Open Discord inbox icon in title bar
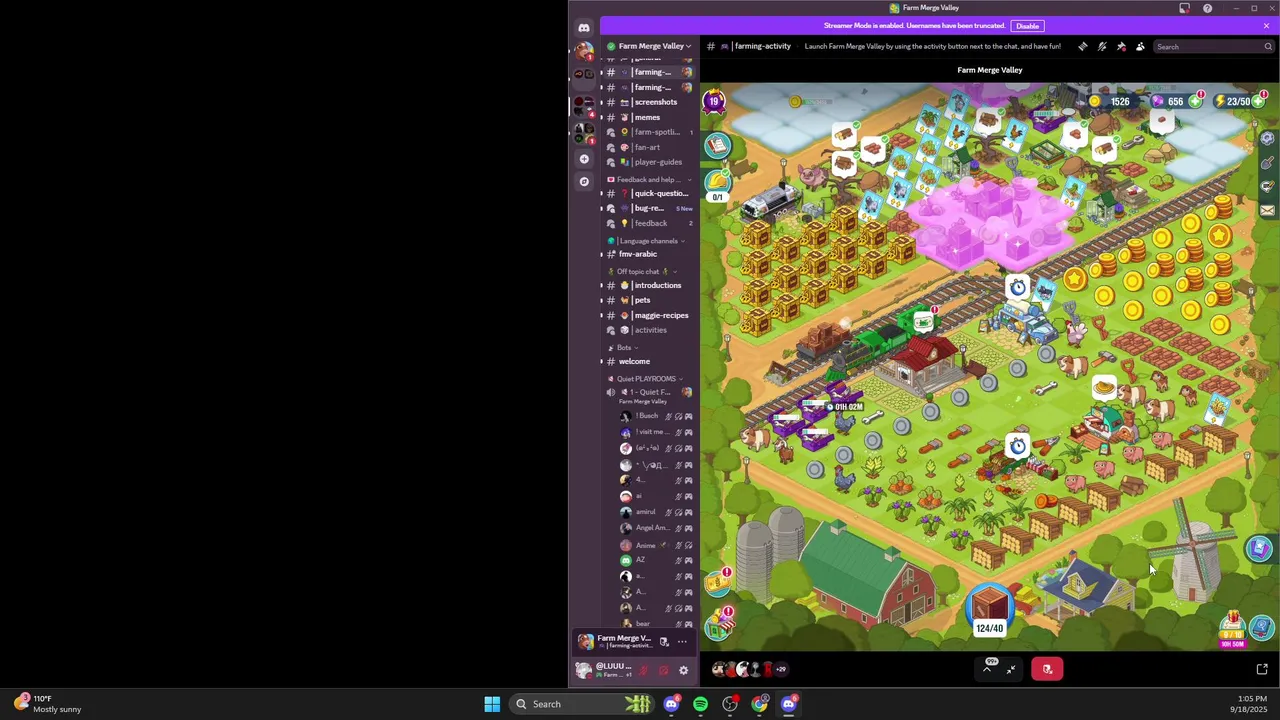Screen dimensions: 1280x720 point(1185,8)
